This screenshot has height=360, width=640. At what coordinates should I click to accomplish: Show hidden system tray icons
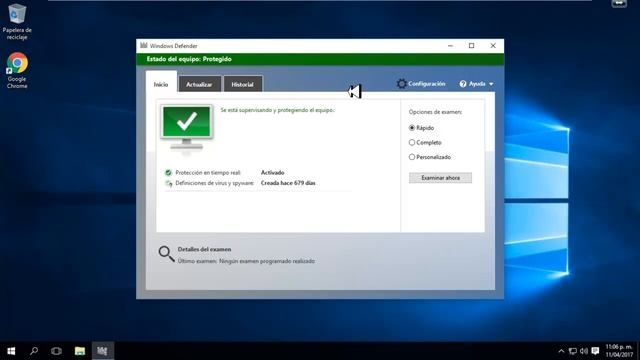pos(561,351)
